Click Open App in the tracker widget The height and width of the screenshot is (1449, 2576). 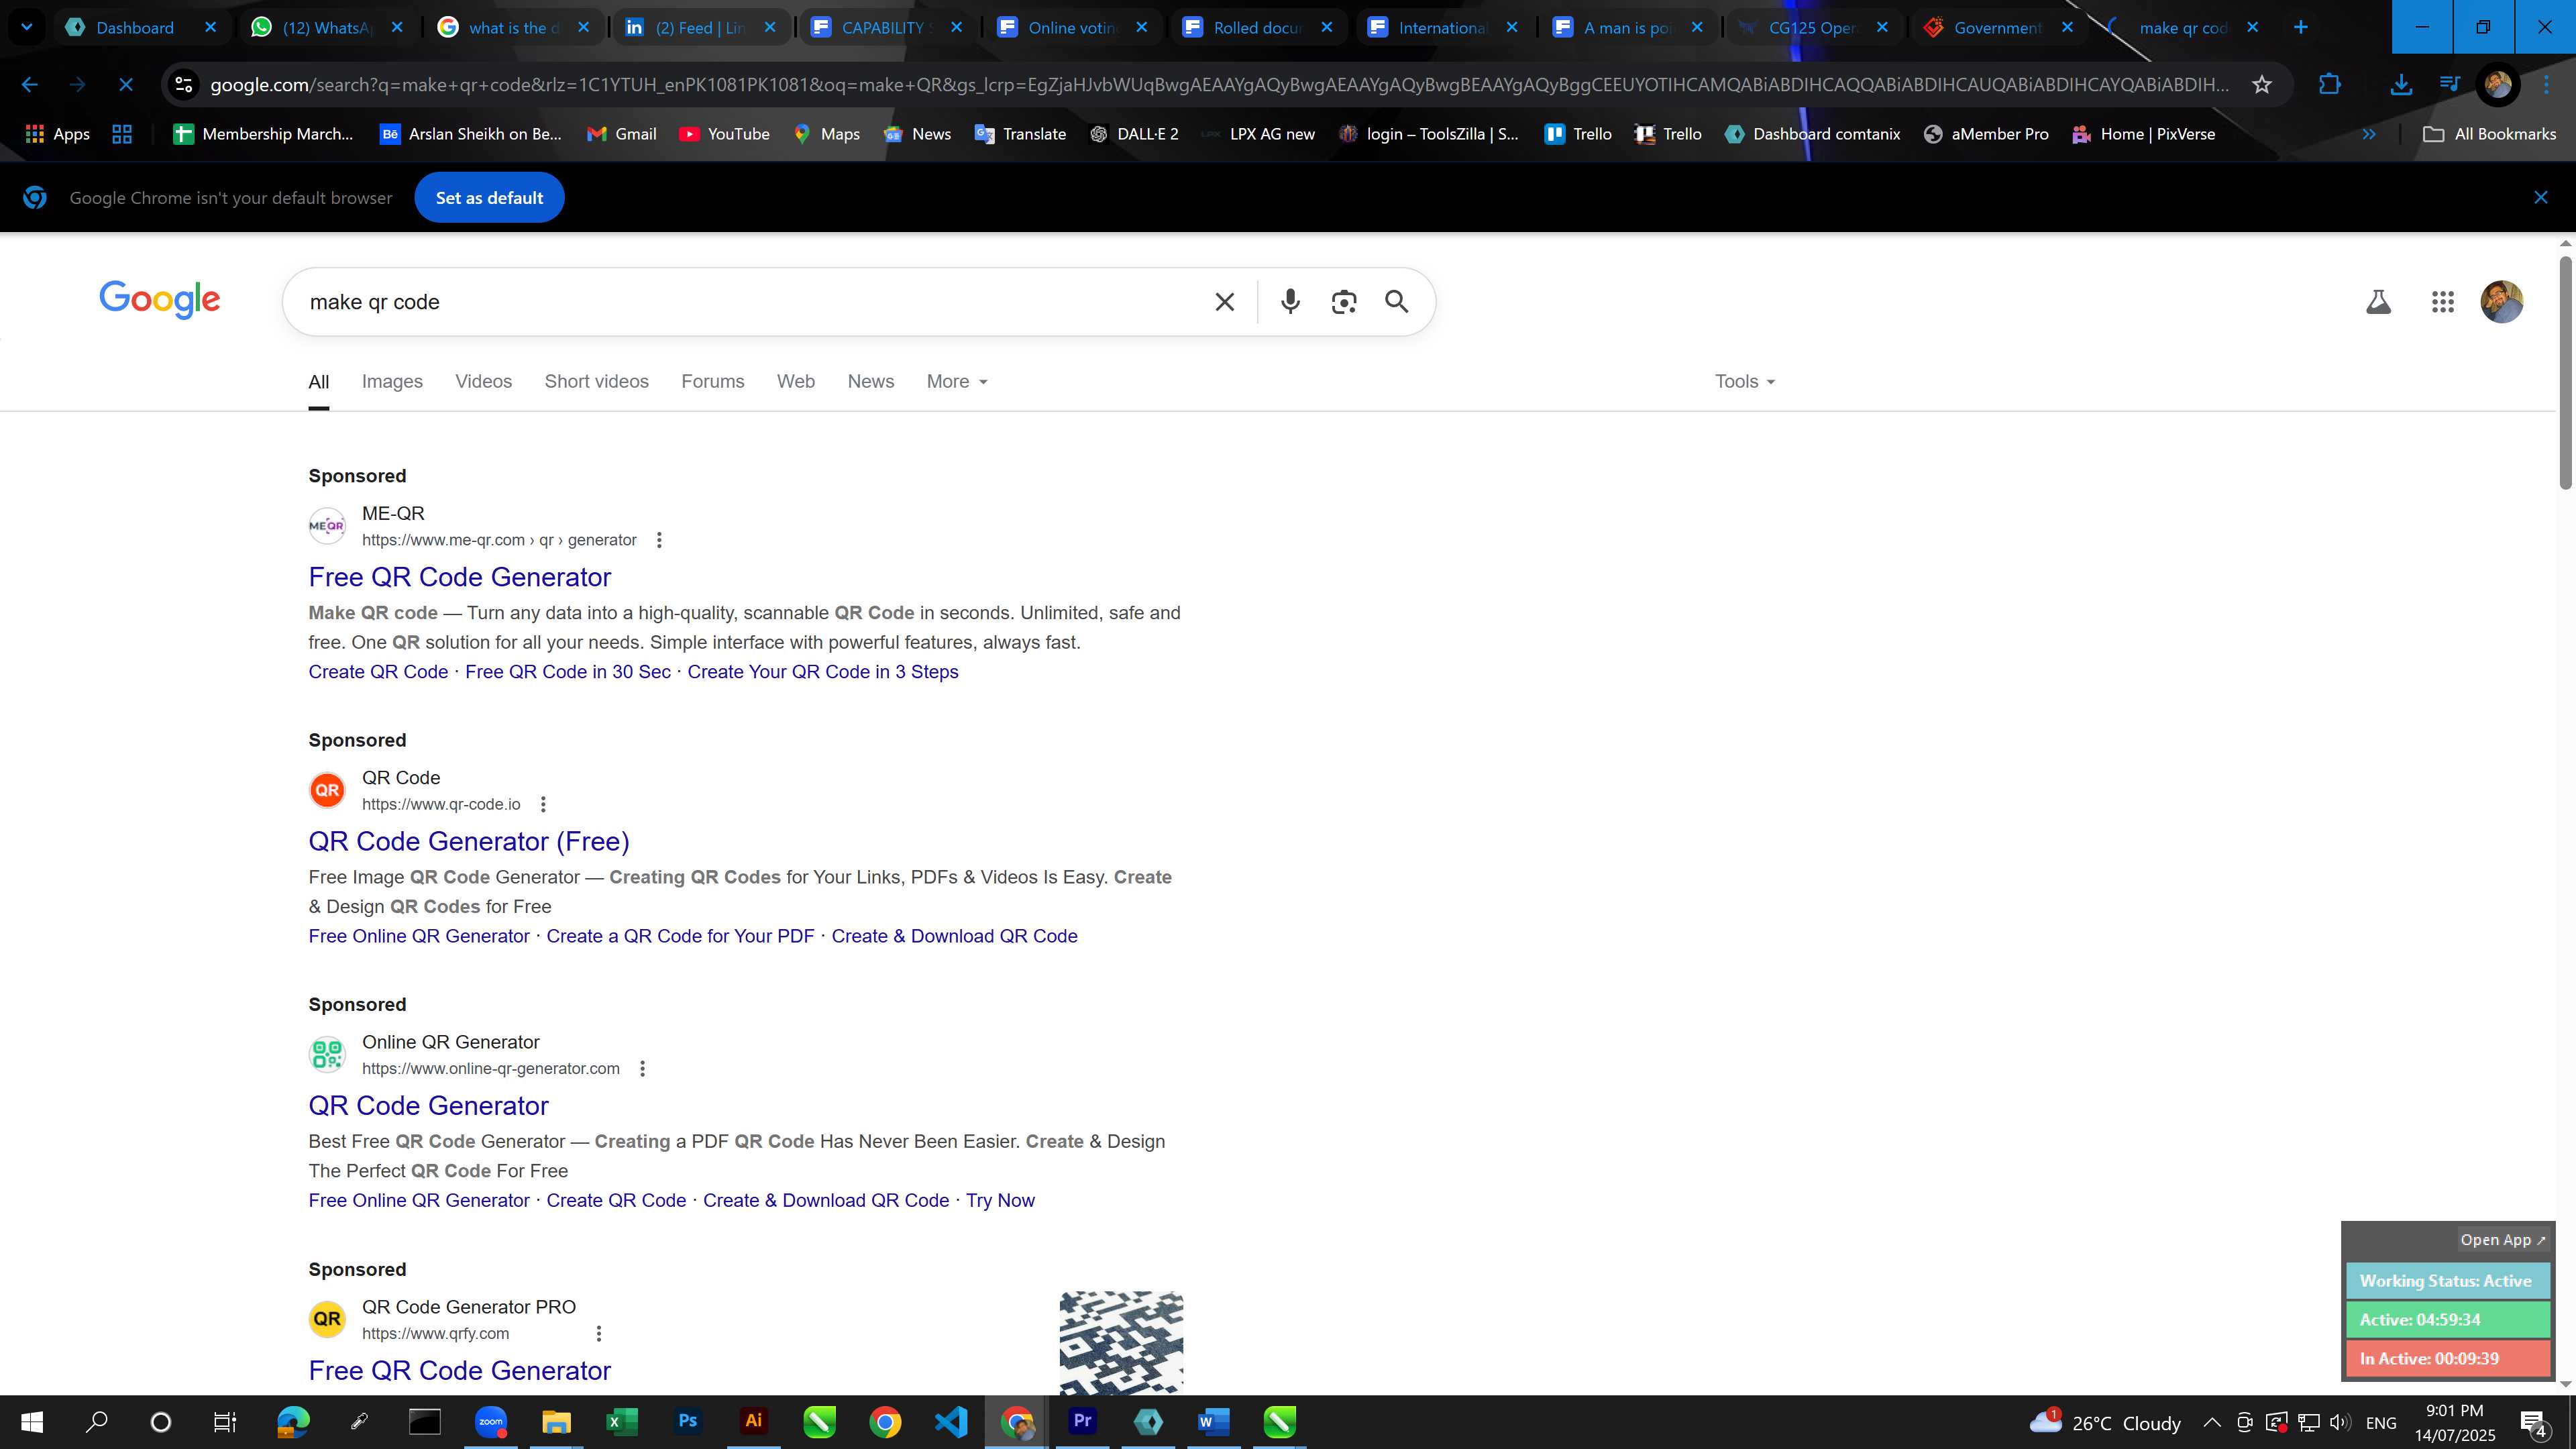(2502, 1239)
